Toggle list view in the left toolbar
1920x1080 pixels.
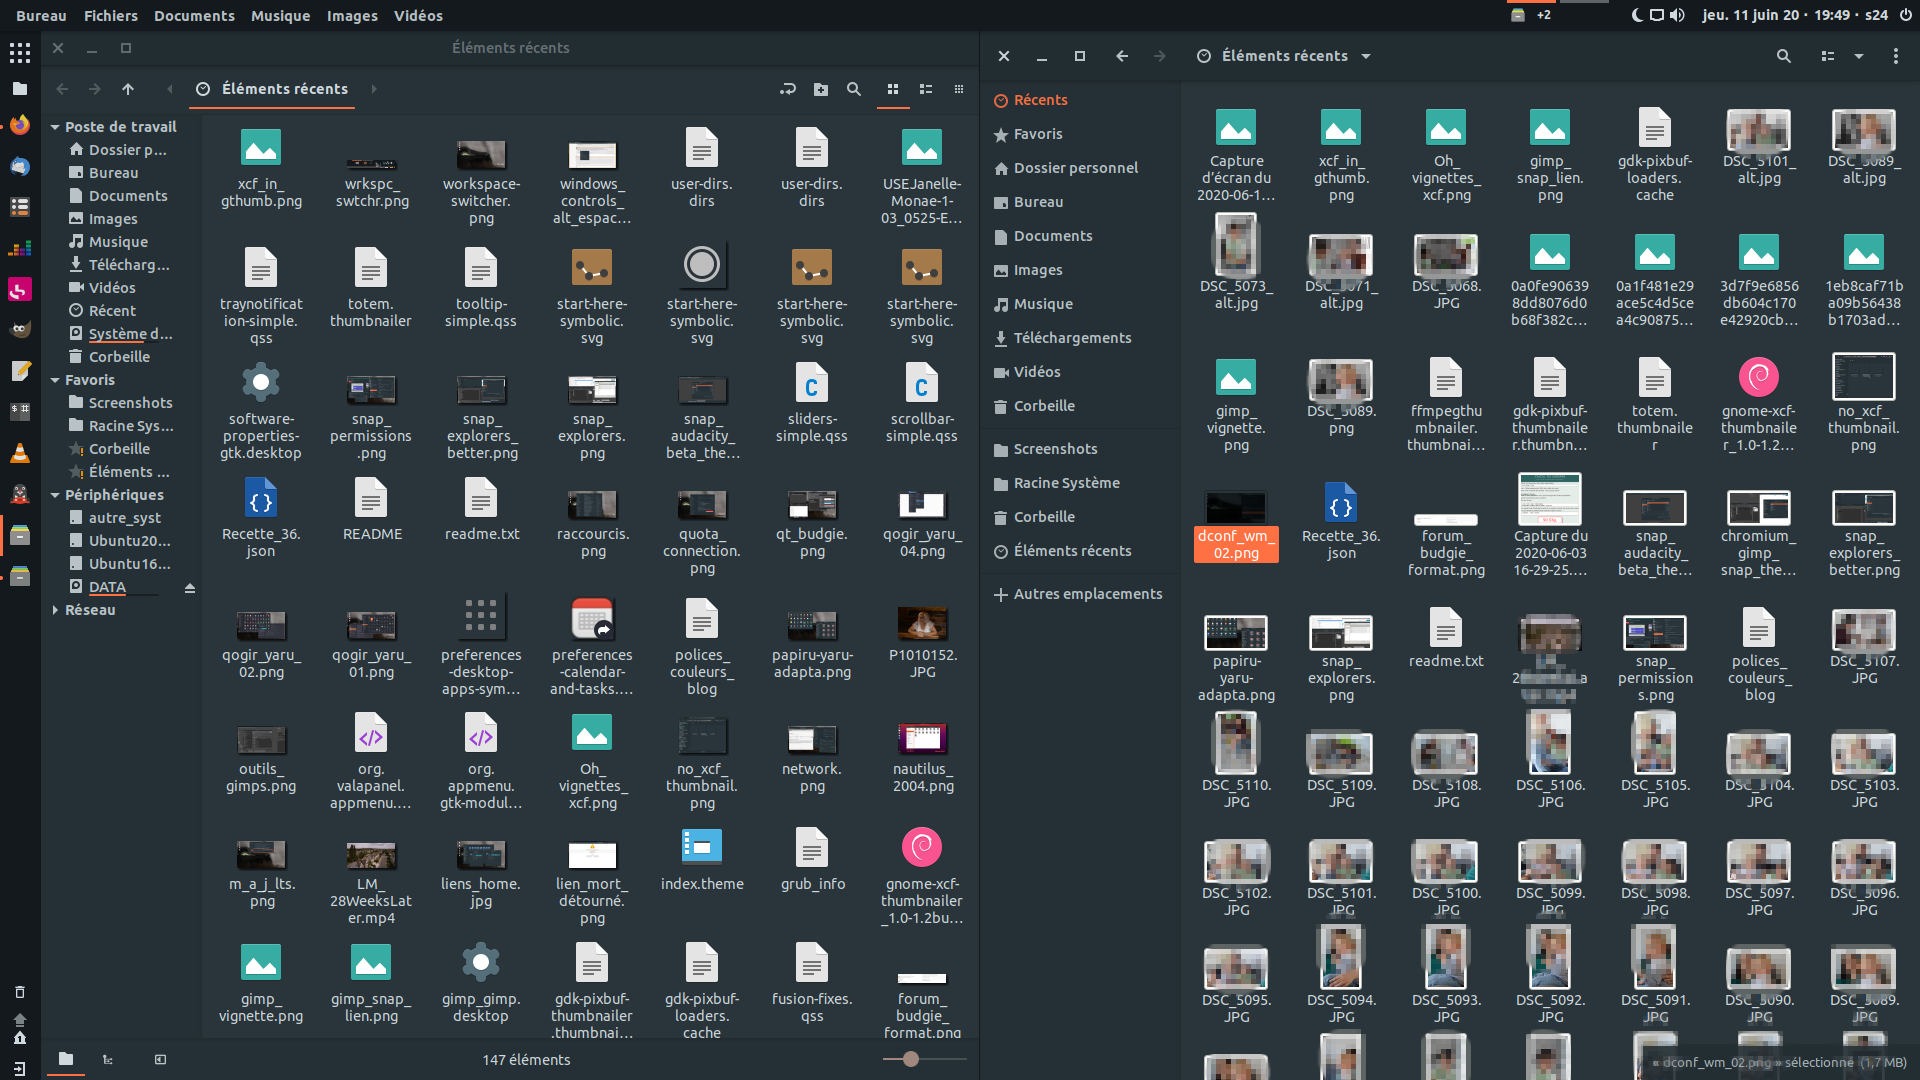926,89
